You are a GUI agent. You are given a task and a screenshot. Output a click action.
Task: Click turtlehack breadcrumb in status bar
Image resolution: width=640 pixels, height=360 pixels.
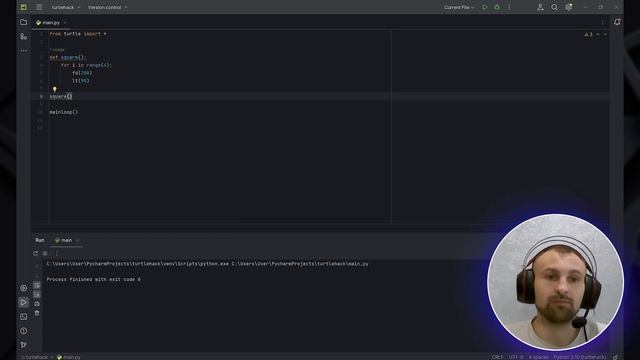(x=35, y=357)
